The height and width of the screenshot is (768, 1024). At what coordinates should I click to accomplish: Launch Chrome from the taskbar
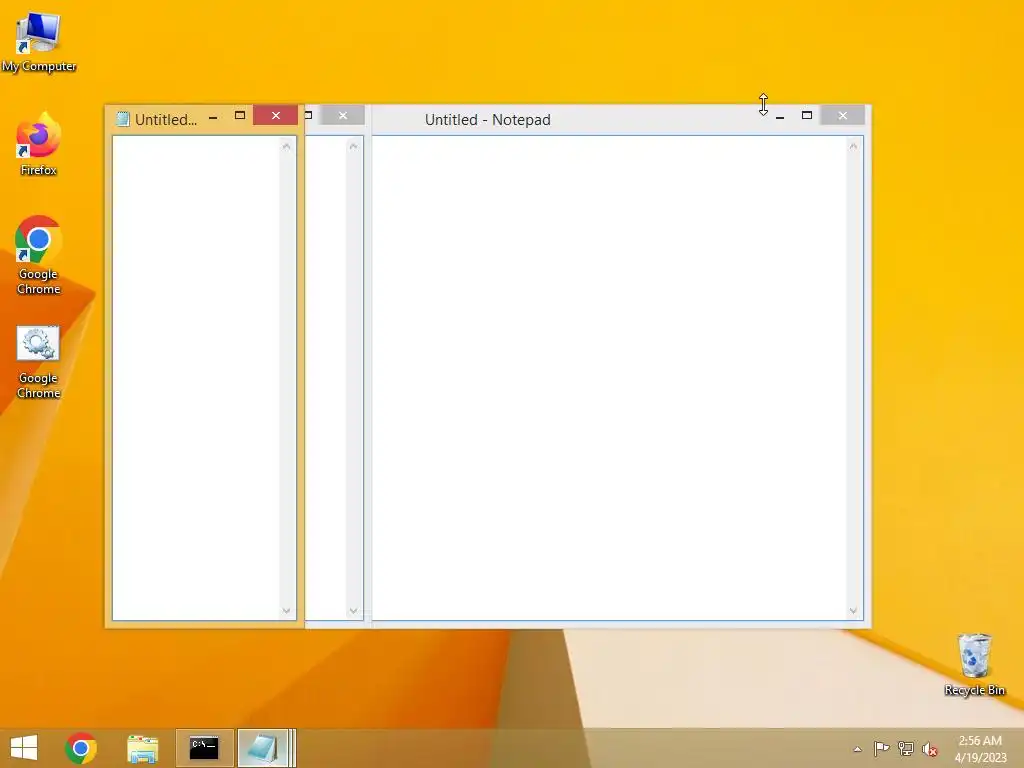point(81,748)
